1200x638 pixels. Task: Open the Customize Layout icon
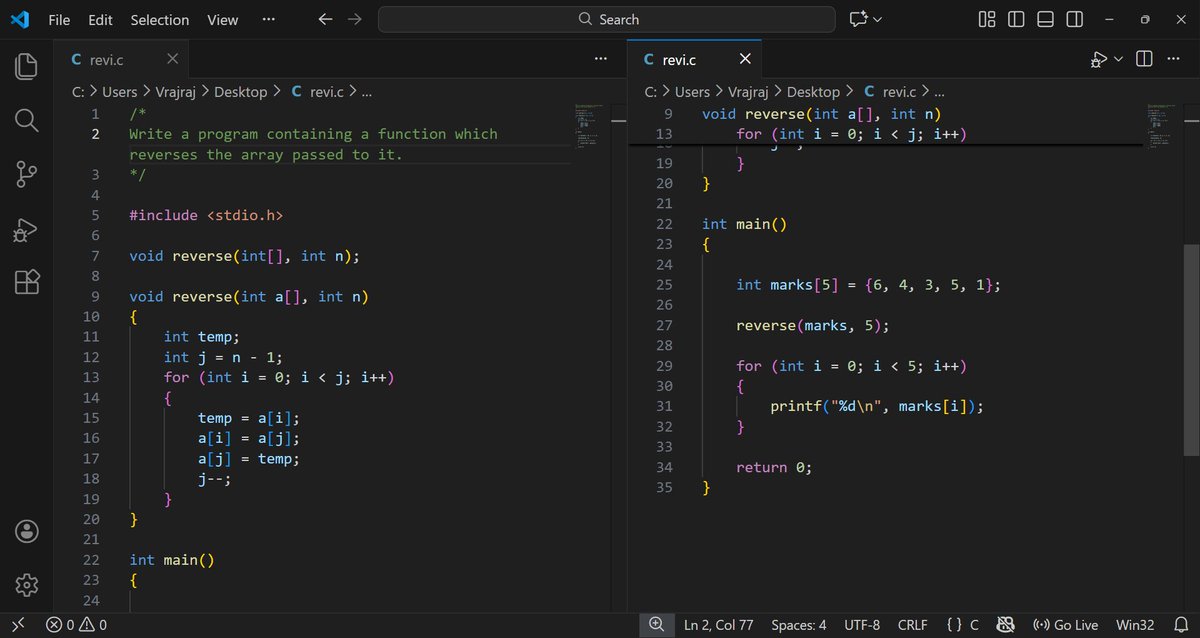pyautogui.click(x=987, y=19)
